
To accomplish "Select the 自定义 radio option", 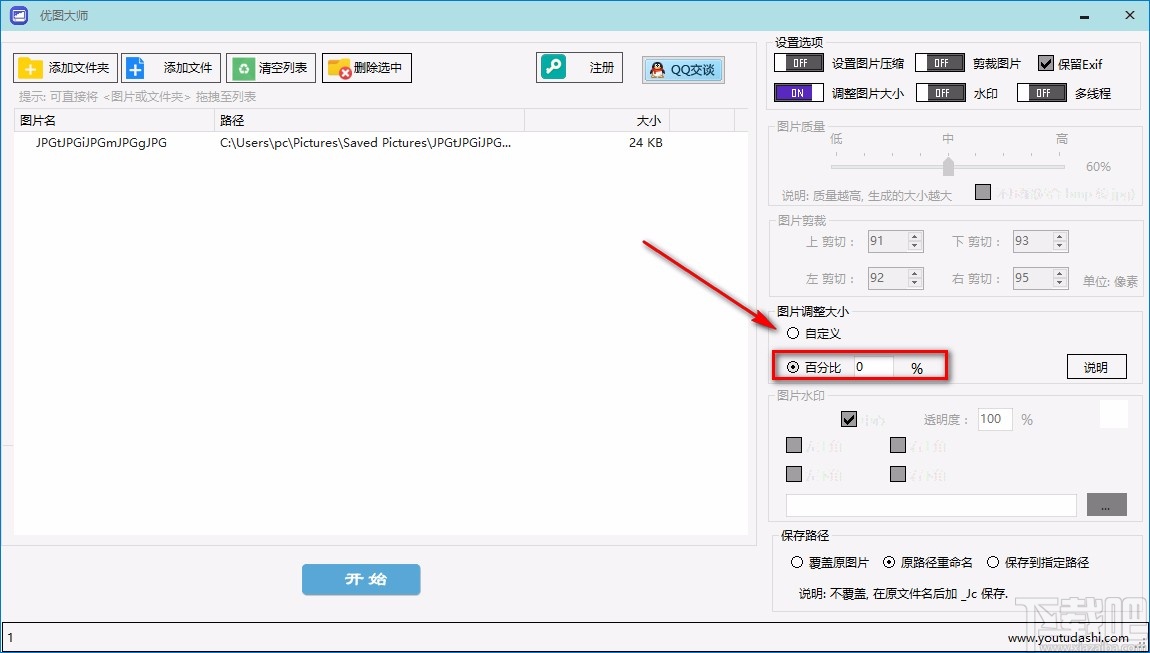I will click(x=793, y=333).
